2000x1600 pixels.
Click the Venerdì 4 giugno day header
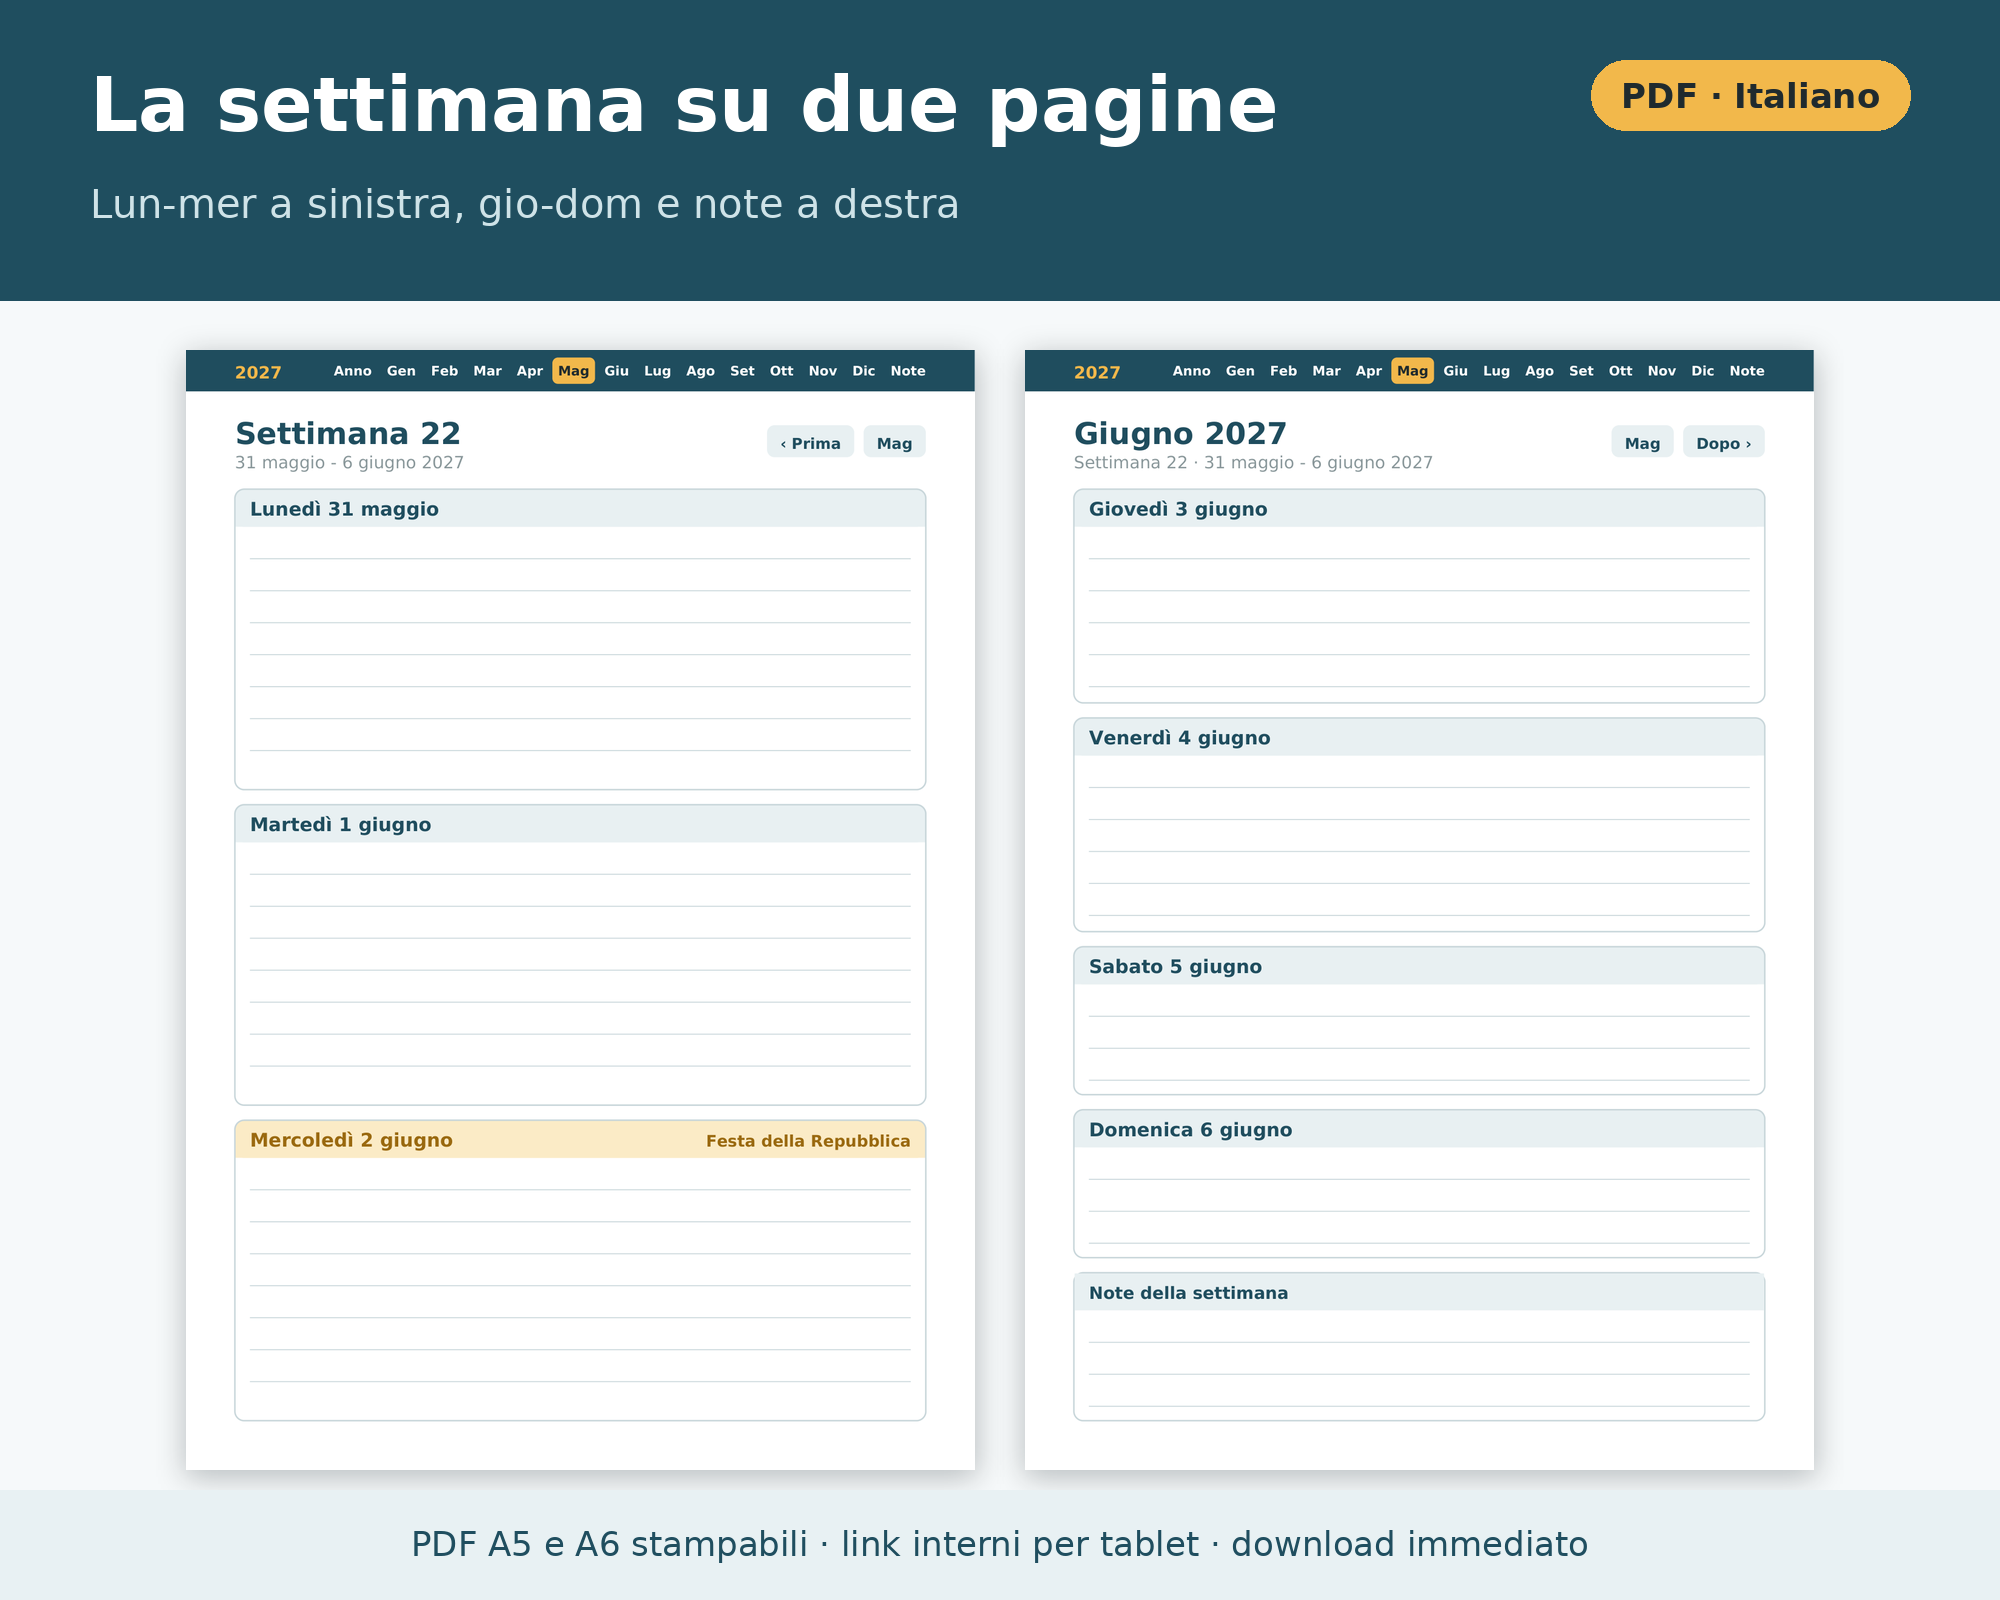coord(1419,738)
